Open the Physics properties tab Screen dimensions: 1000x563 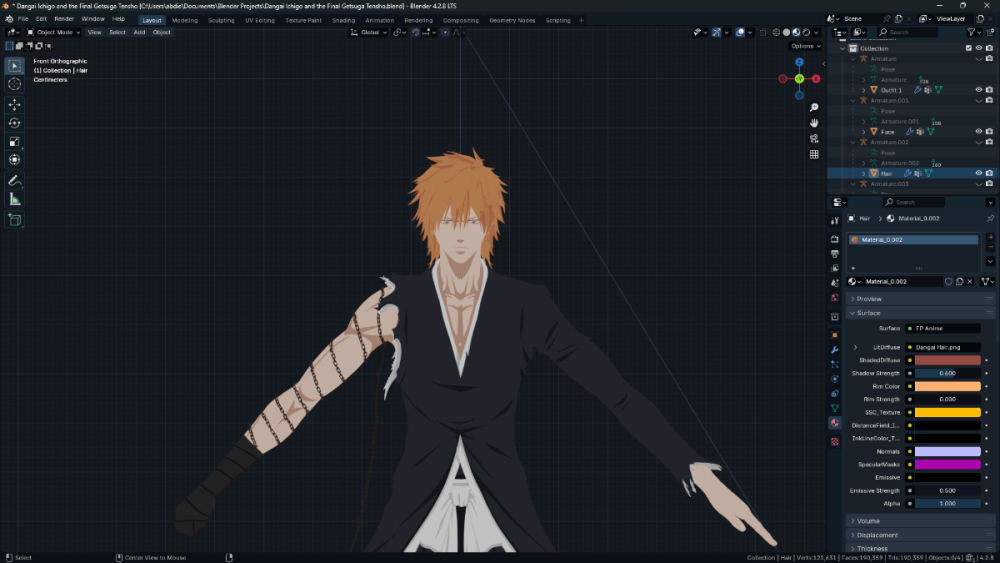(x=835, y=379)
